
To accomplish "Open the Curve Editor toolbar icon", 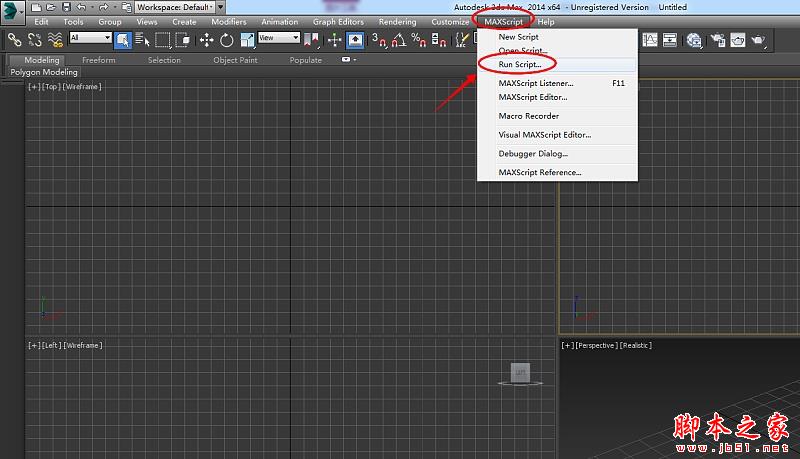I will pos(650,40).
